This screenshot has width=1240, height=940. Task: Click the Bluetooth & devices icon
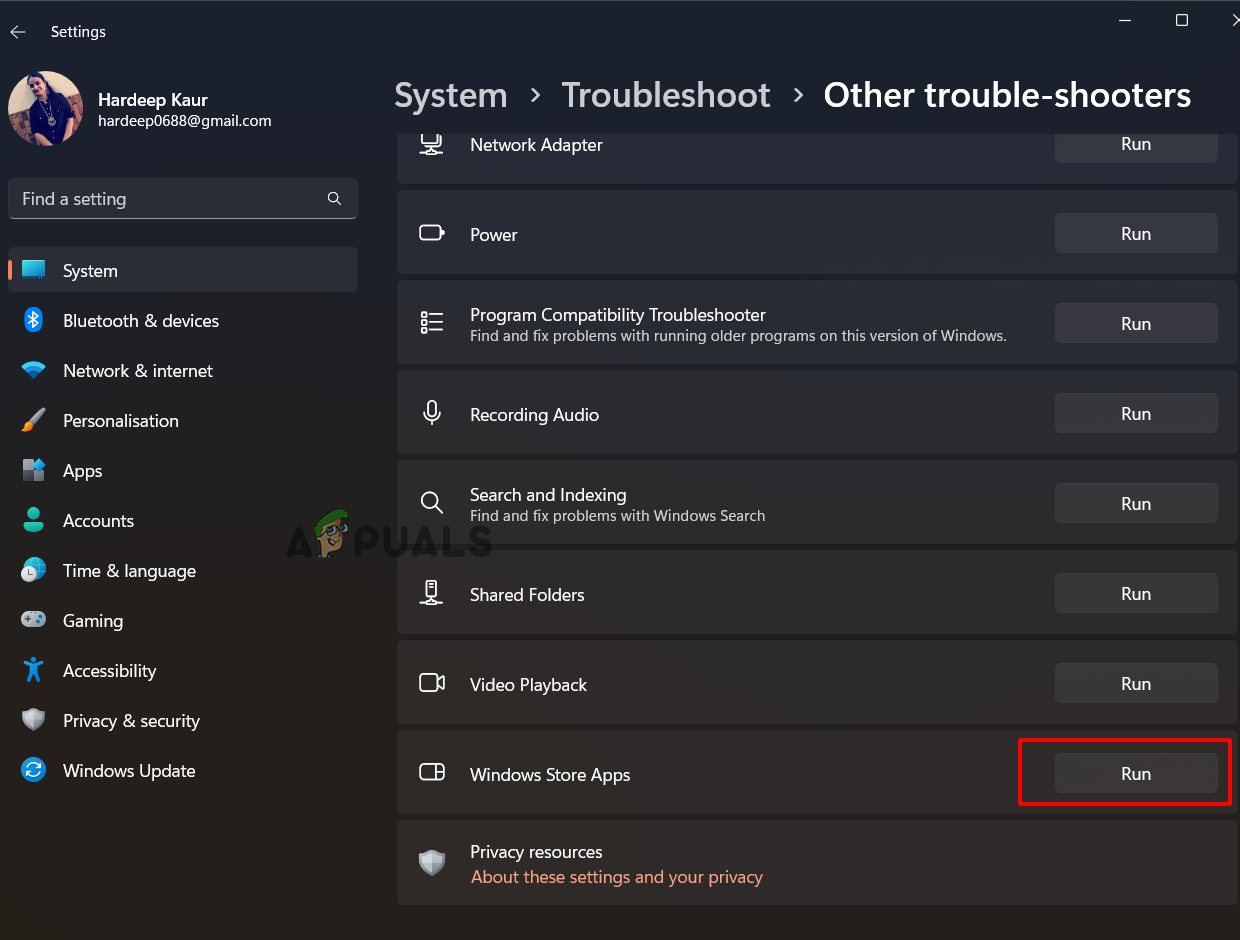click(33, 320)
